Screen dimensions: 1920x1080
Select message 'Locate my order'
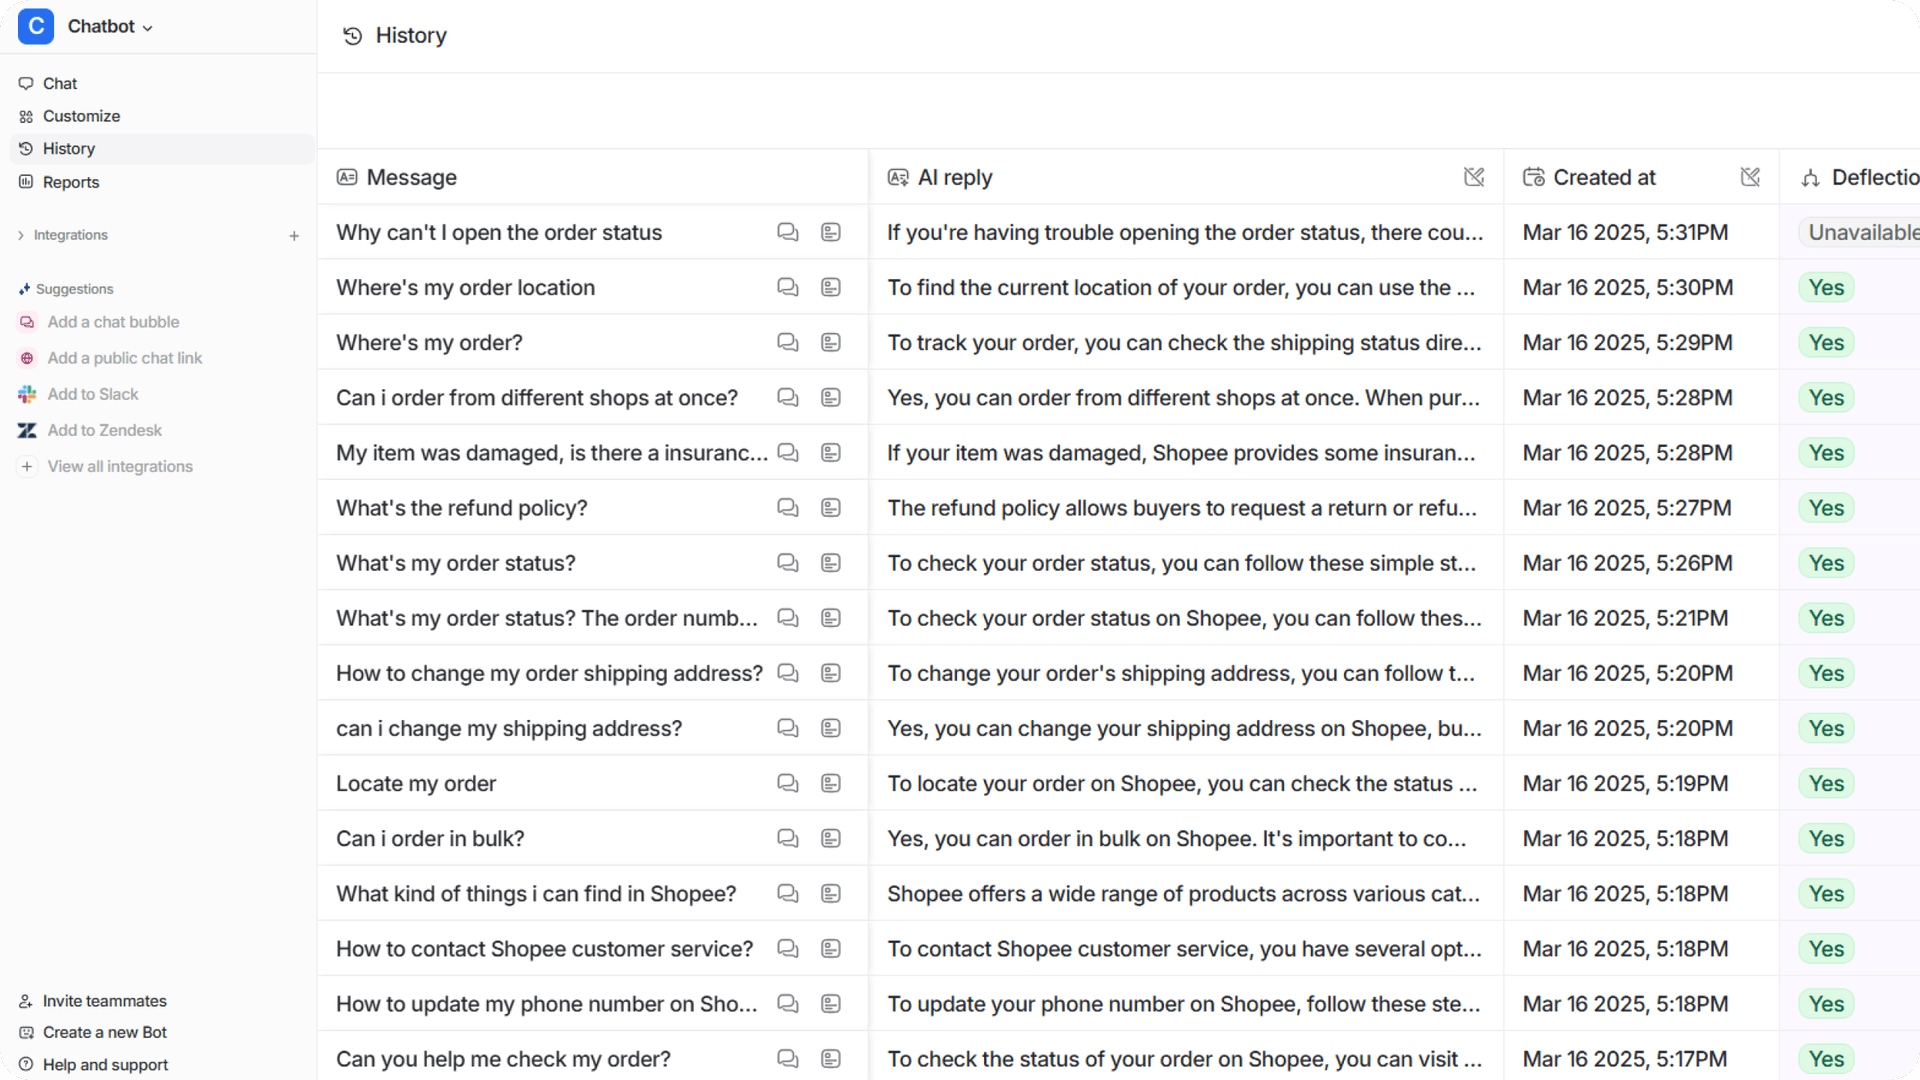pyautogui.click(x=416, y=783)
